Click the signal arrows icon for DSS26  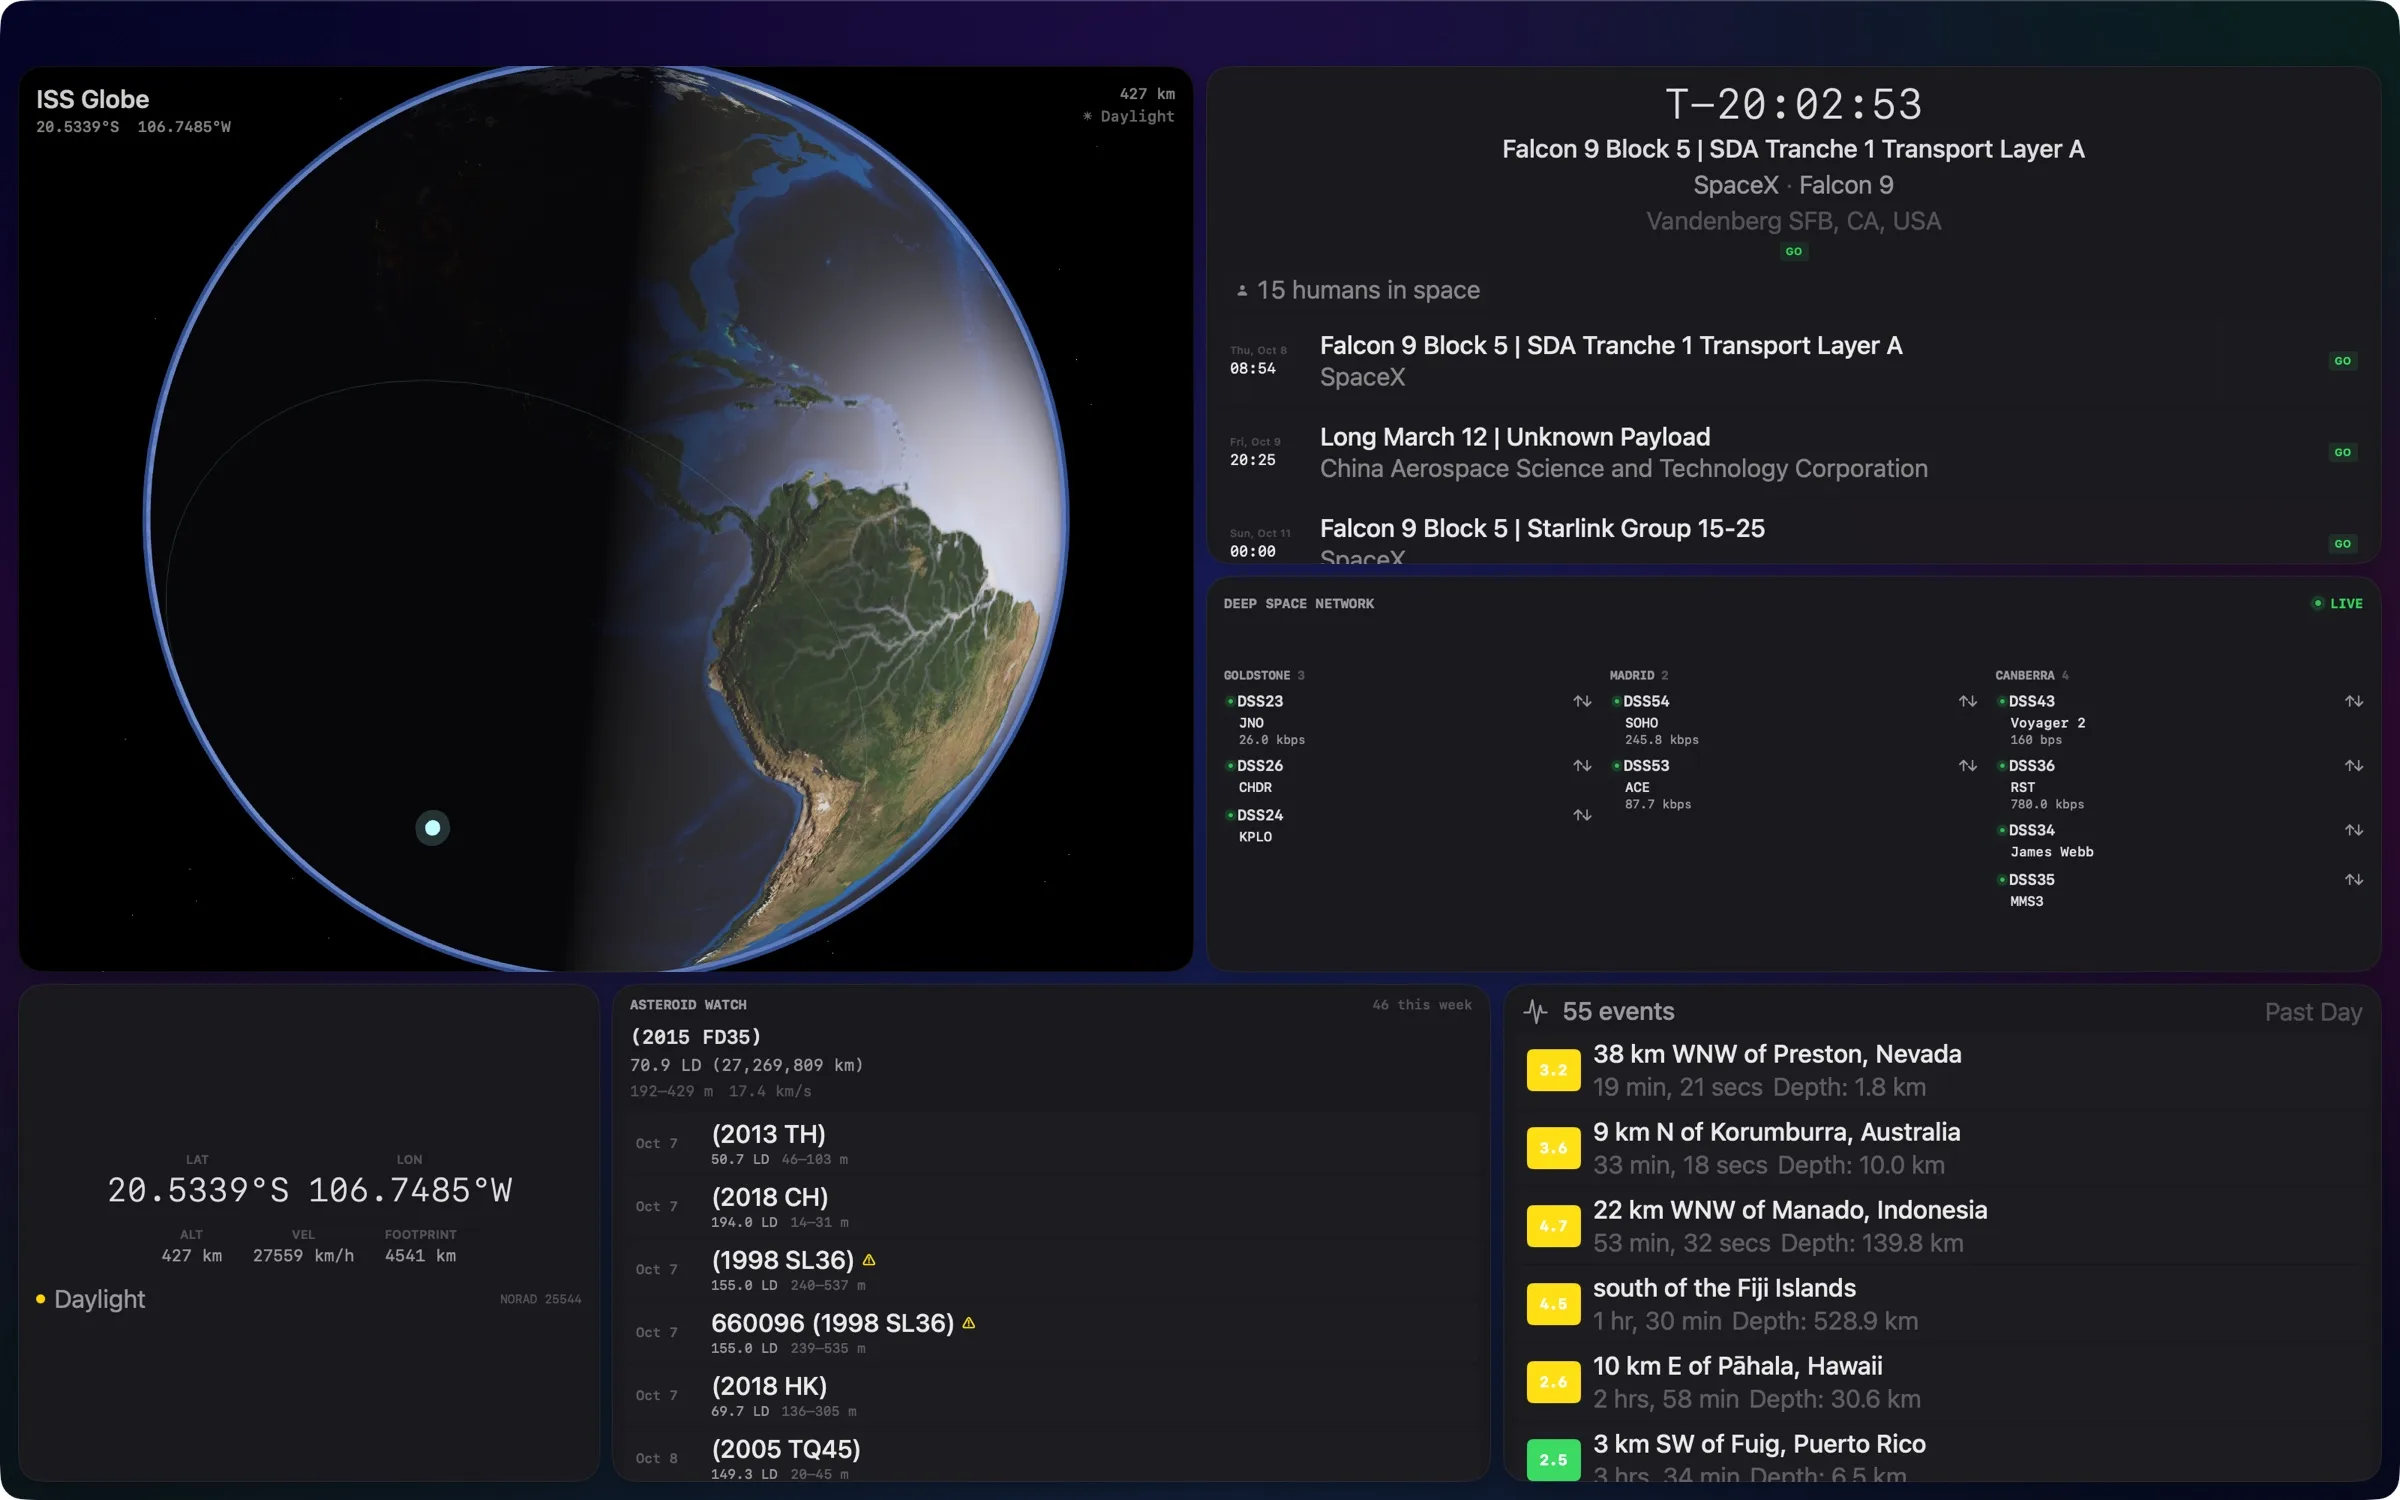pos(1582,765)
